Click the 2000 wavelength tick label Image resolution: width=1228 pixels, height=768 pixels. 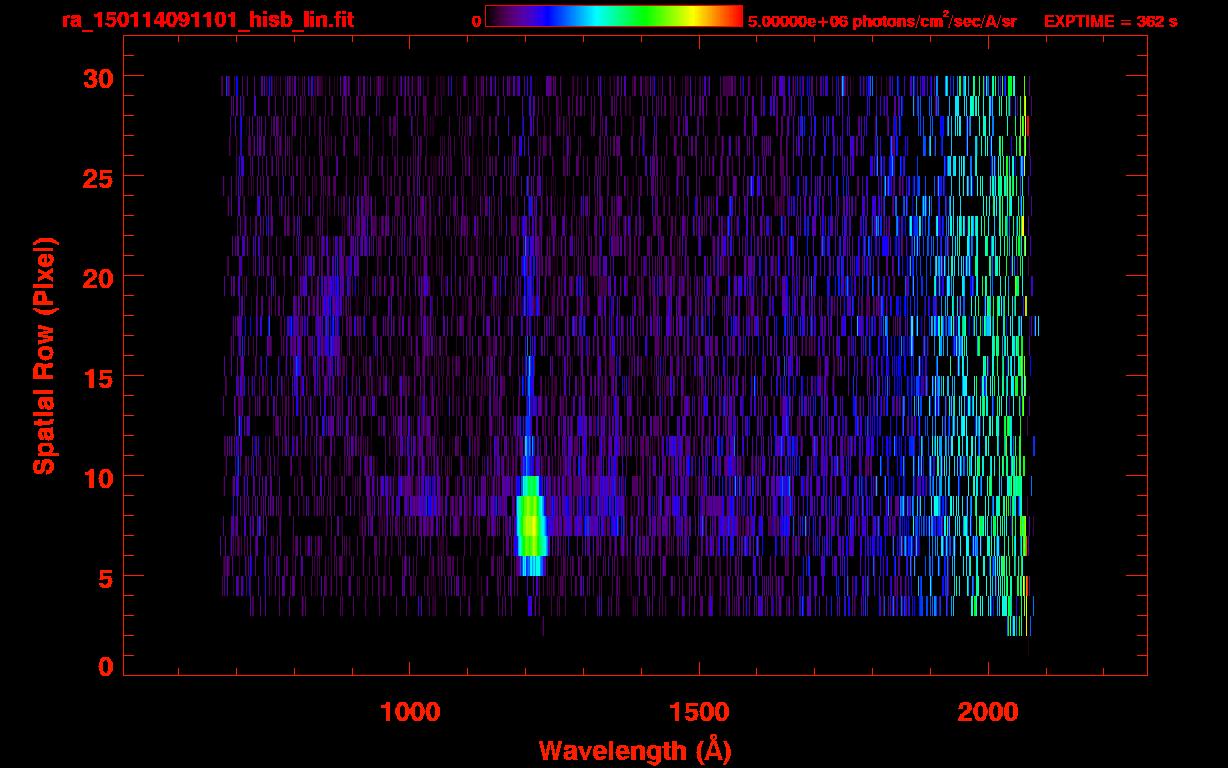click(987, 712)
